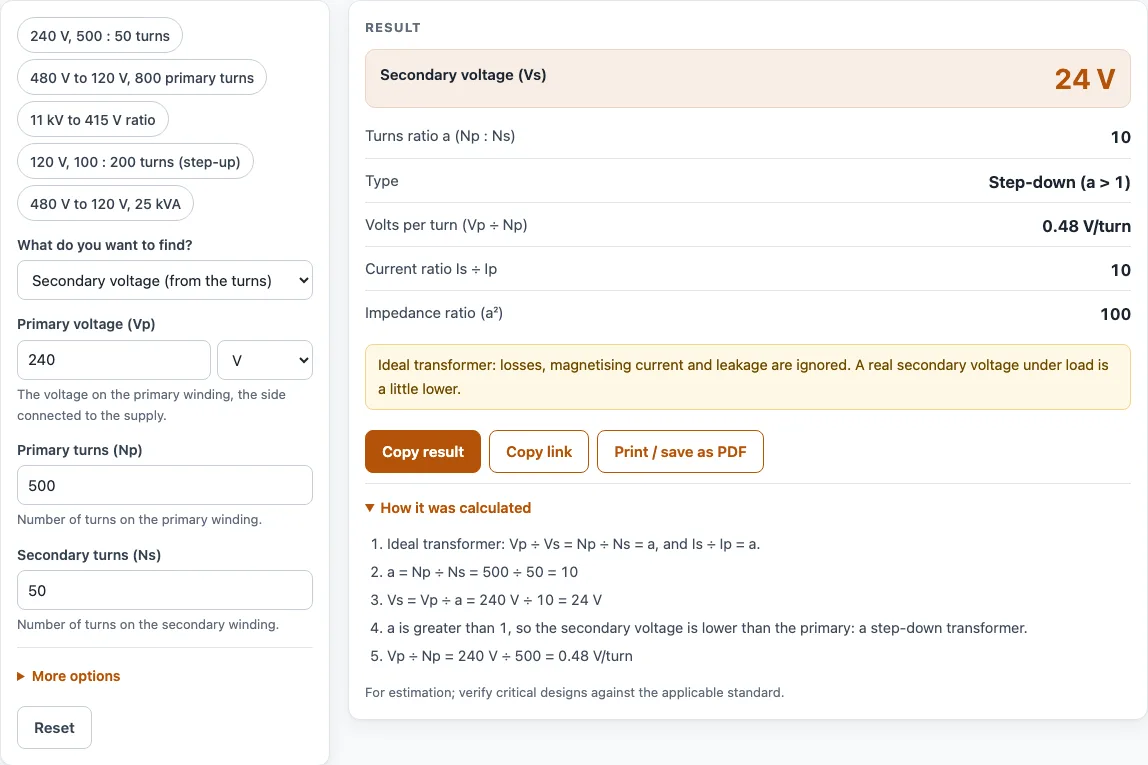Click step 4 about the step-down transformer
The width and height of the screenshot is (1148, 765).
tap(707, 628)
